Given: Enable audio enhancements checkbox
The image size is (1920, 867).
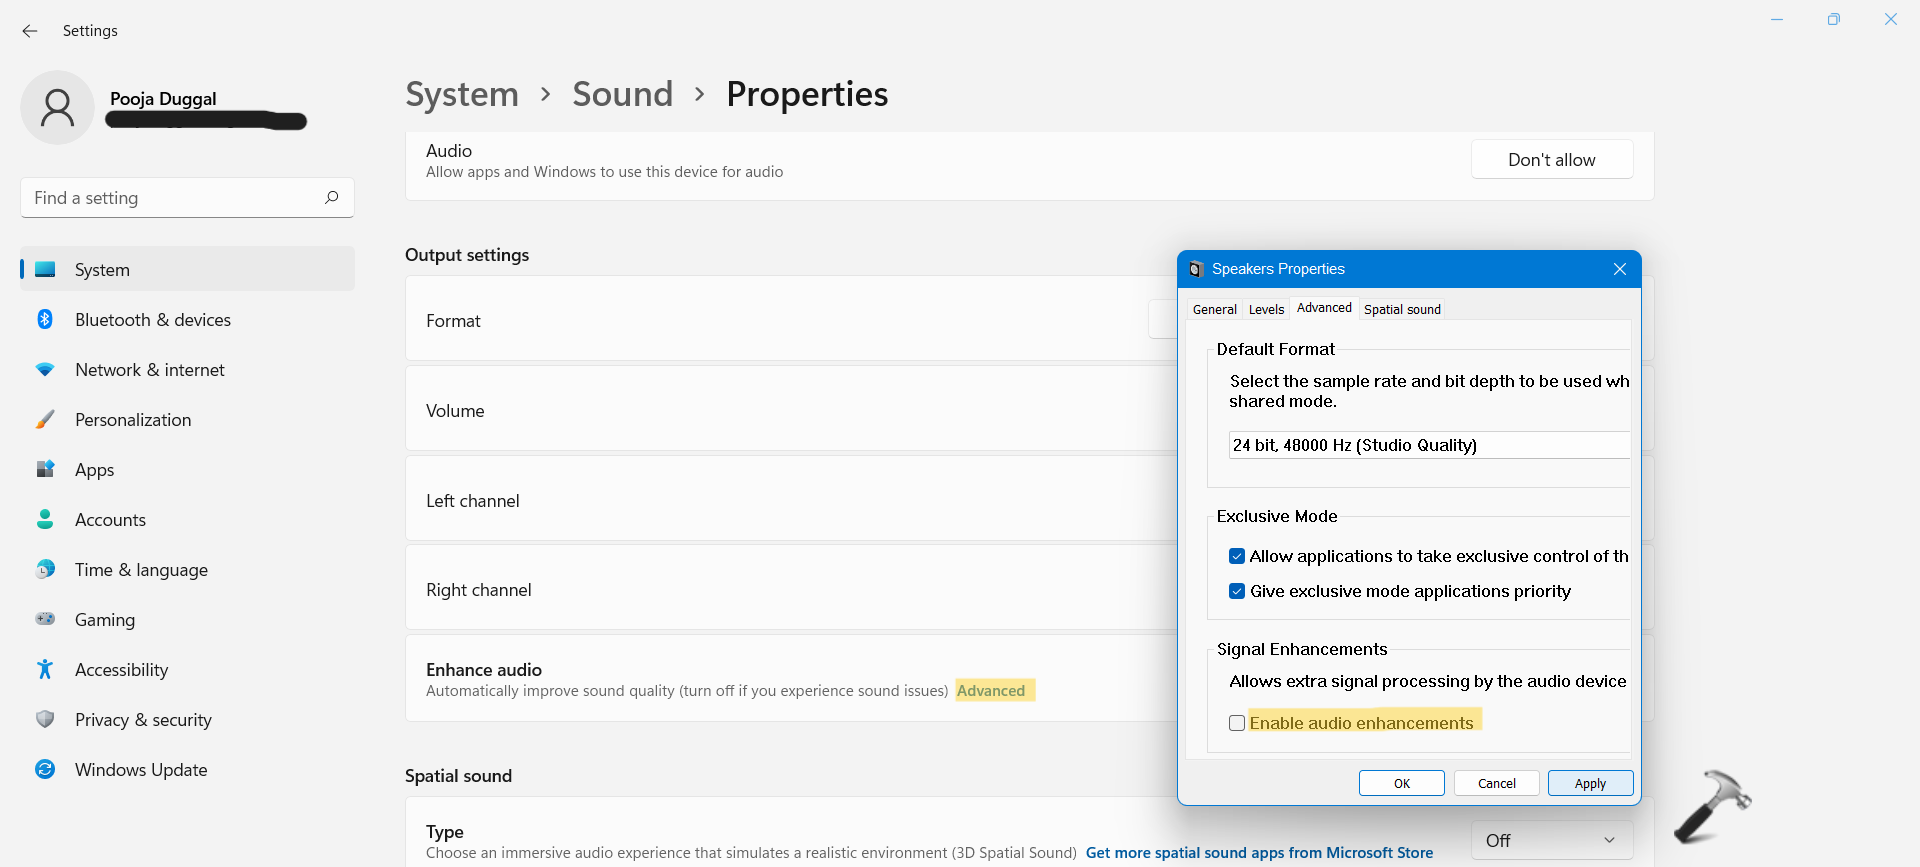Looking at the screenshot, I should pyautogui.click(x=1237, y=723).
